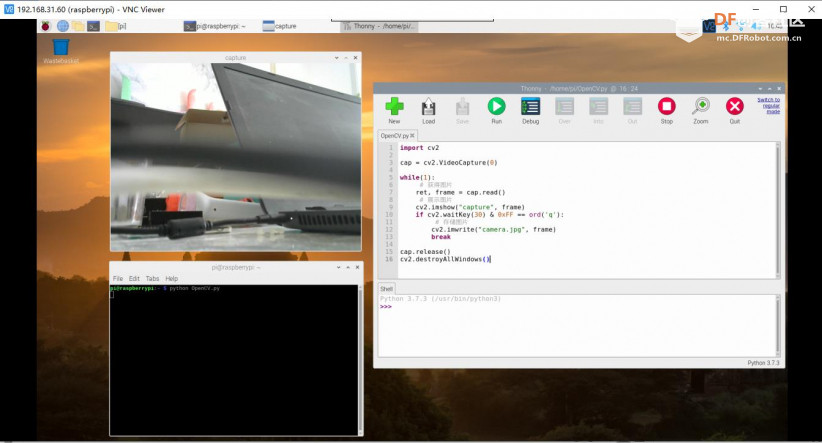The image size is (822, 443).
Task: Click the terminal window vertical scrollbar
Action: 360,360
